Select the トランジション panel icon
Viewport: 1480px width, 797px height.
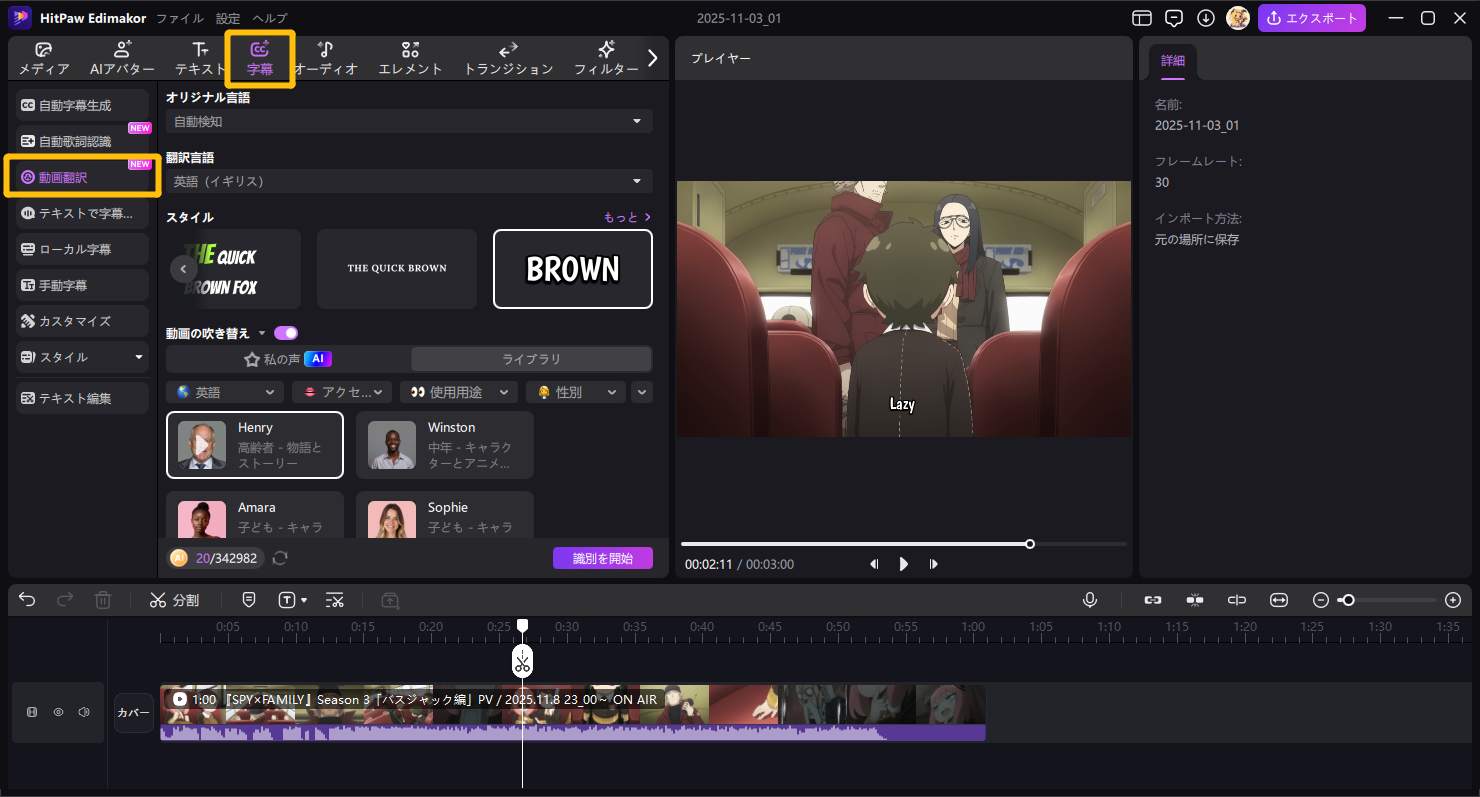(x=508, y=57)
